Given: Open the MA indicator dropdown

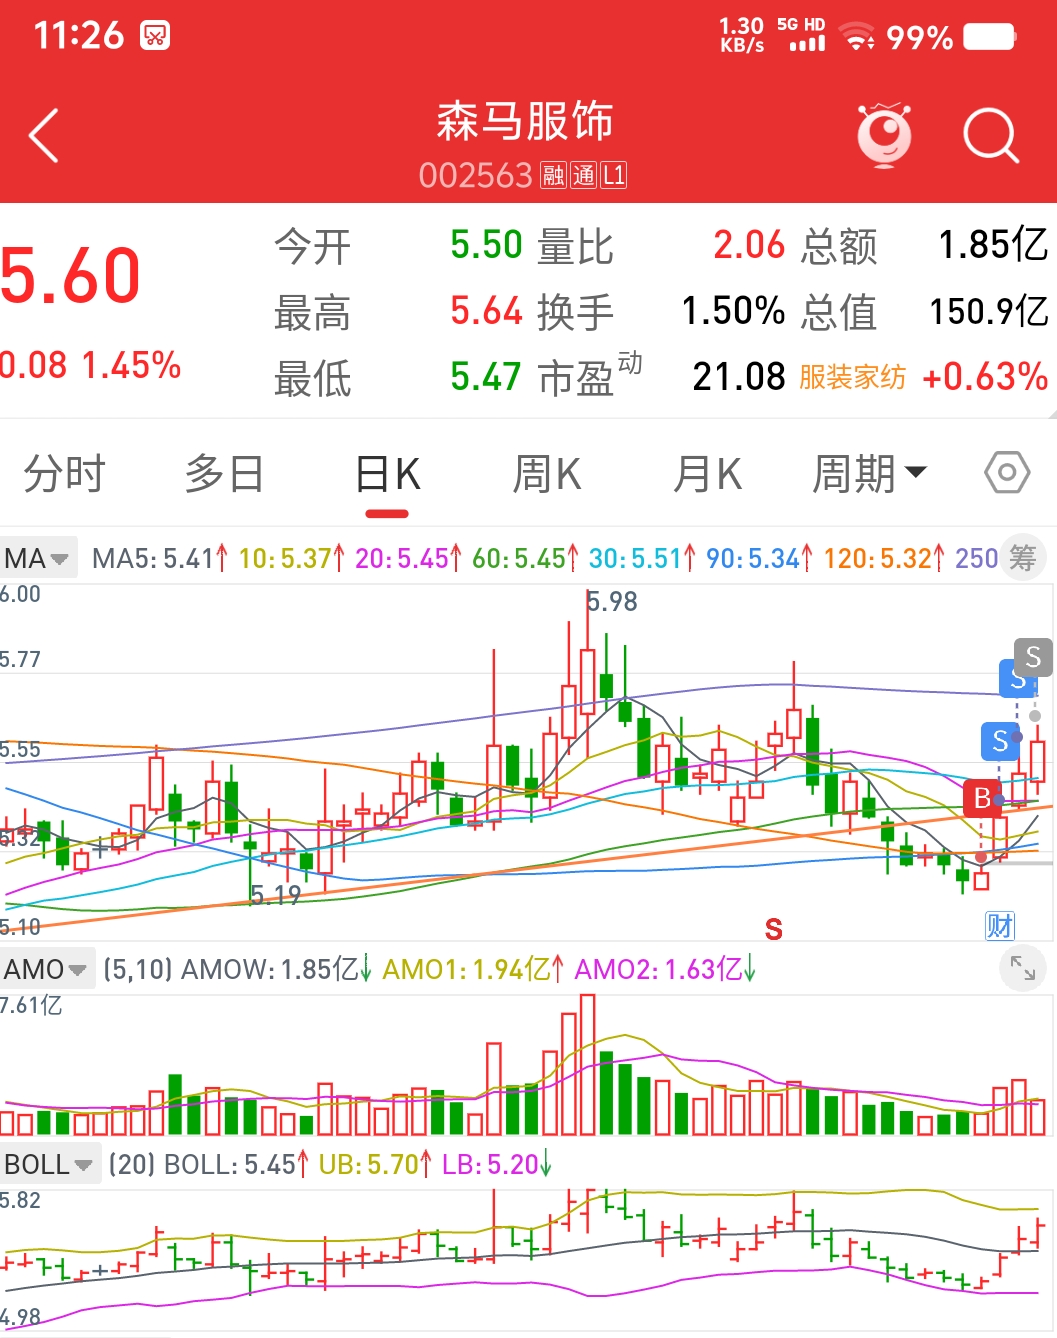Looking at the screenshot, I should click(37, 558).
